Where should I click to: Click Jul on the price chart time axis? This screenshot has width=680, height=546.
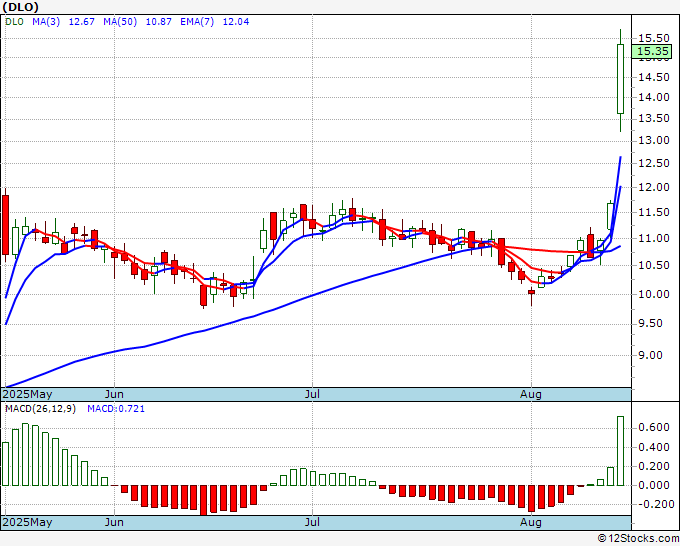[x=312, y=394]
